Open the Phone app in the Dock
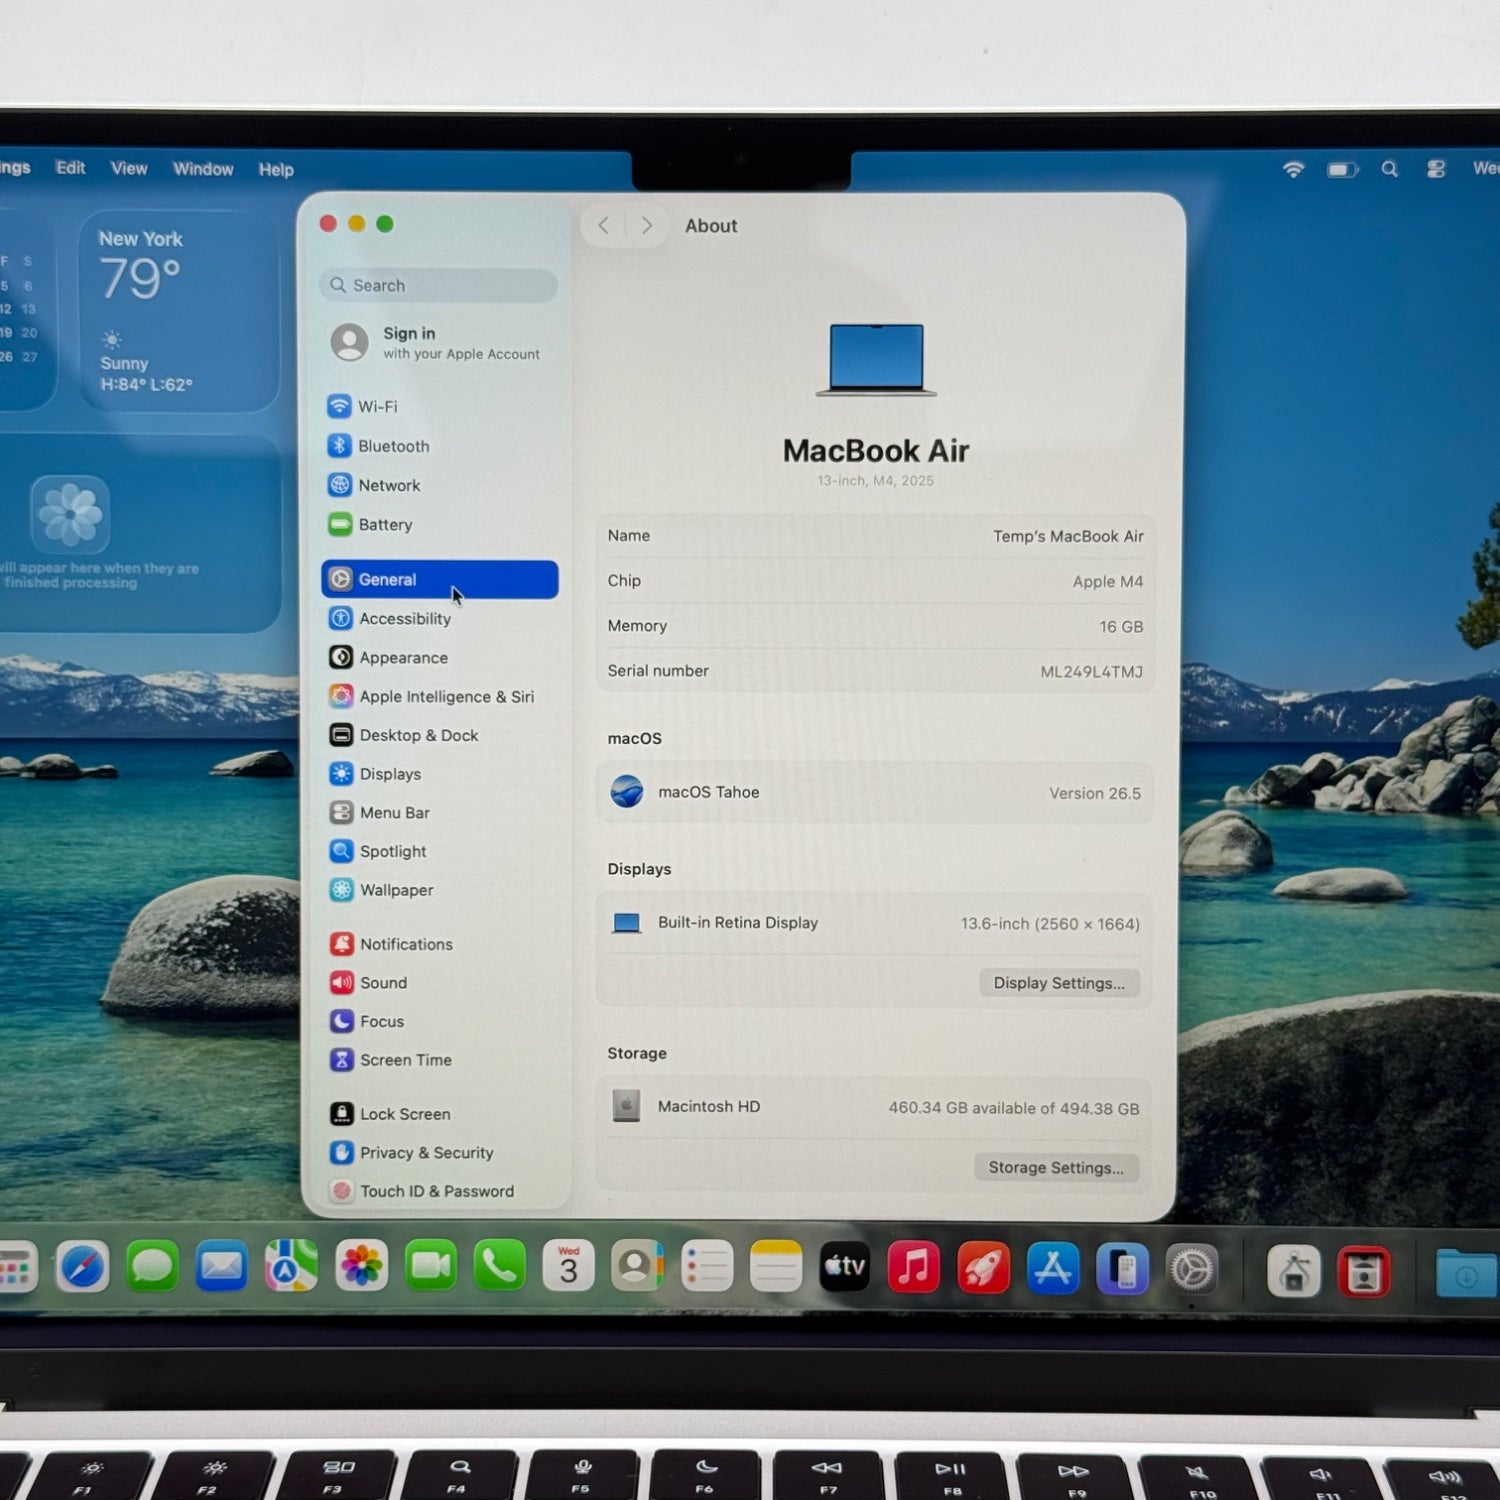This screenshot has width=1500, height=1500. pos(500,1267)
